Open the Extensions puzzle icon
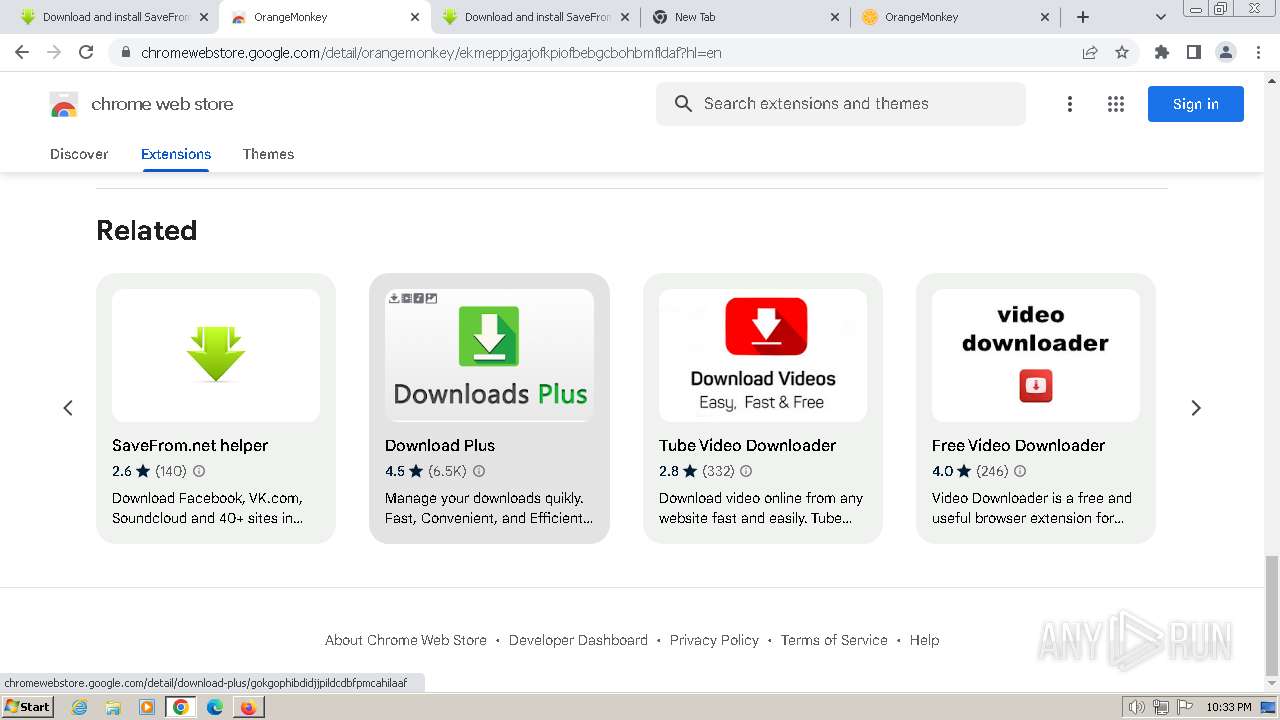The image size is (1280, 720). tap(1162, 52)
